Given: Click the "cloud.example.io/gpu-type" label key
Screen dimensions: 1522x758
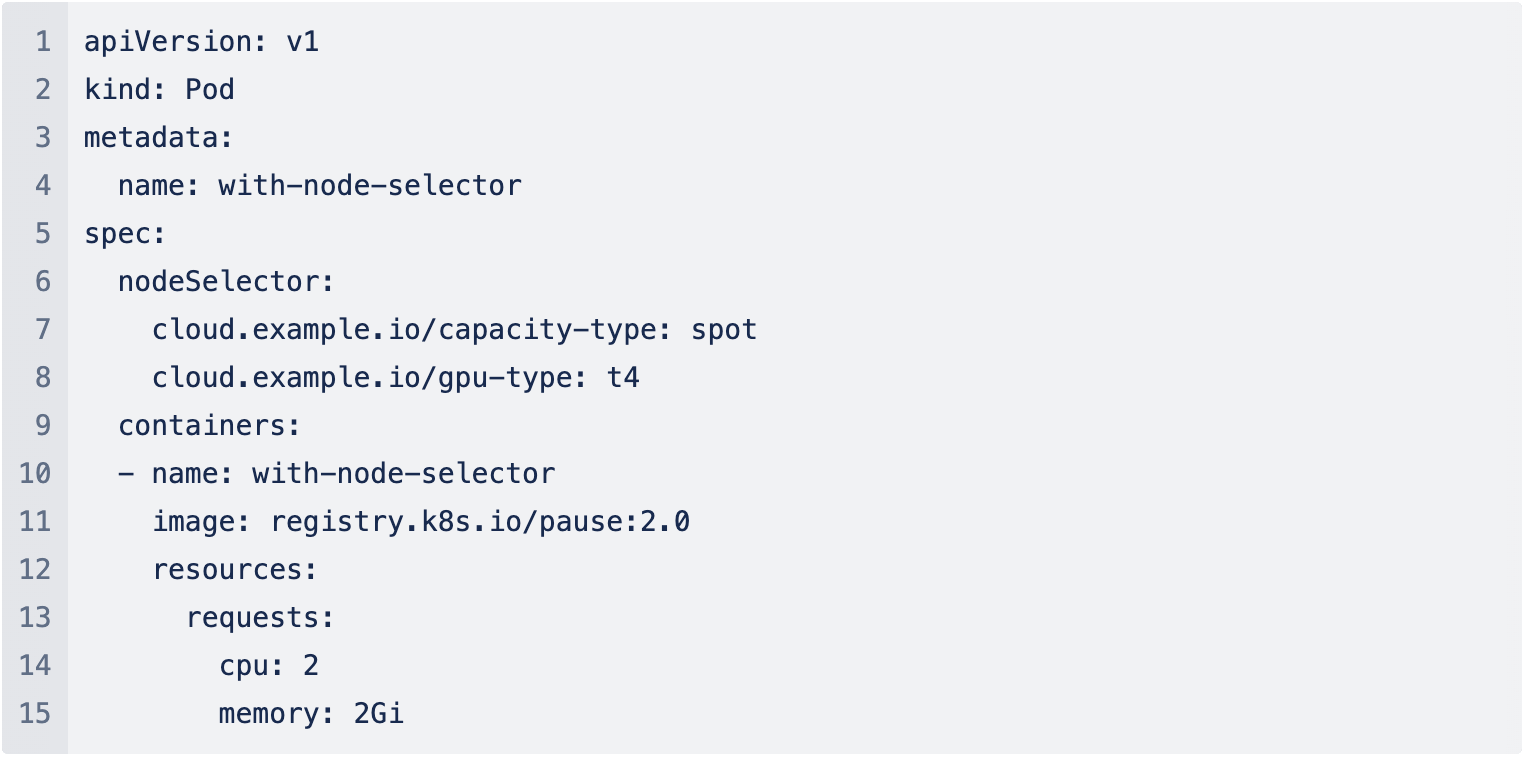Looking at the screenshot, I should [362, 378].
